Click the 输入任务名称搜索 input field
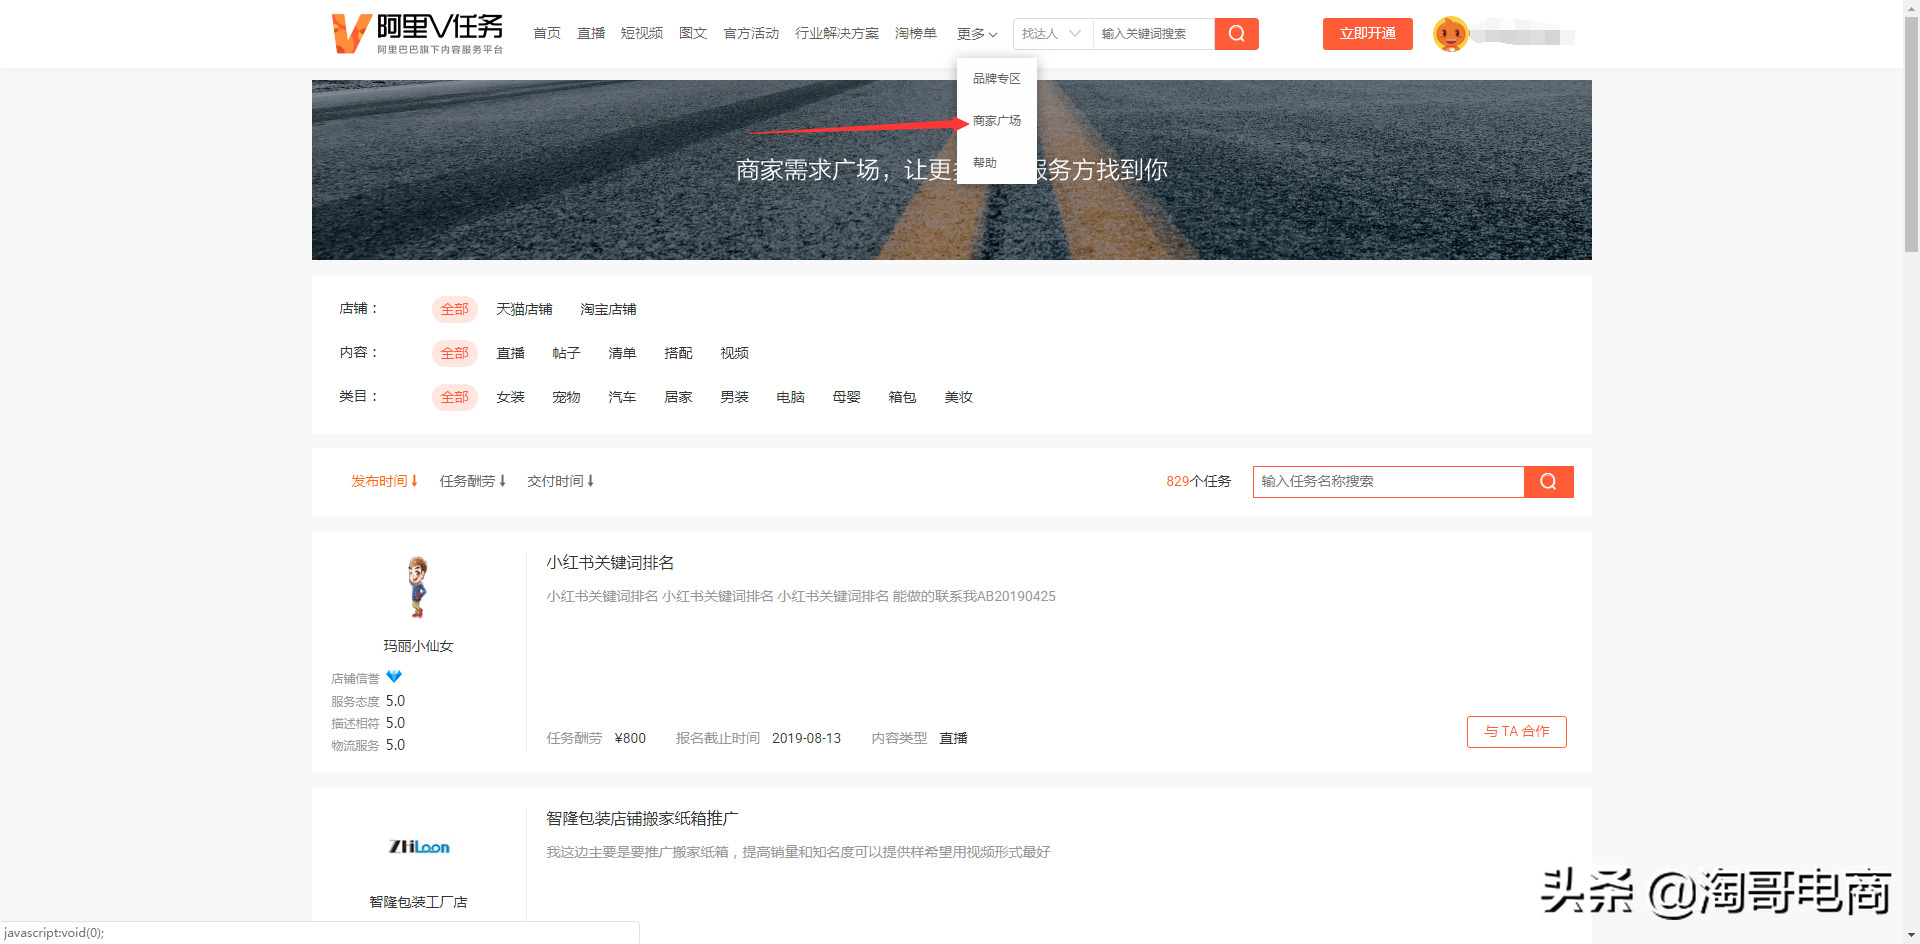Viewport: 1920px width, 944px height. click(x=1387, y=482)
